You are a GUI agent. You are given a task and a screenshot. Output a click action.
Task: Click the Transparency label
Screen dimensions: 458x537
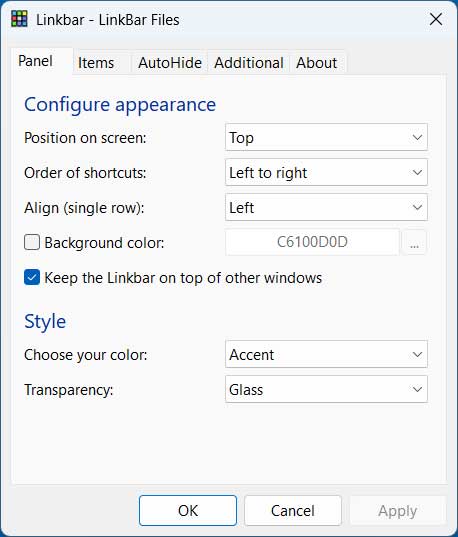click(x=69, y=390)
